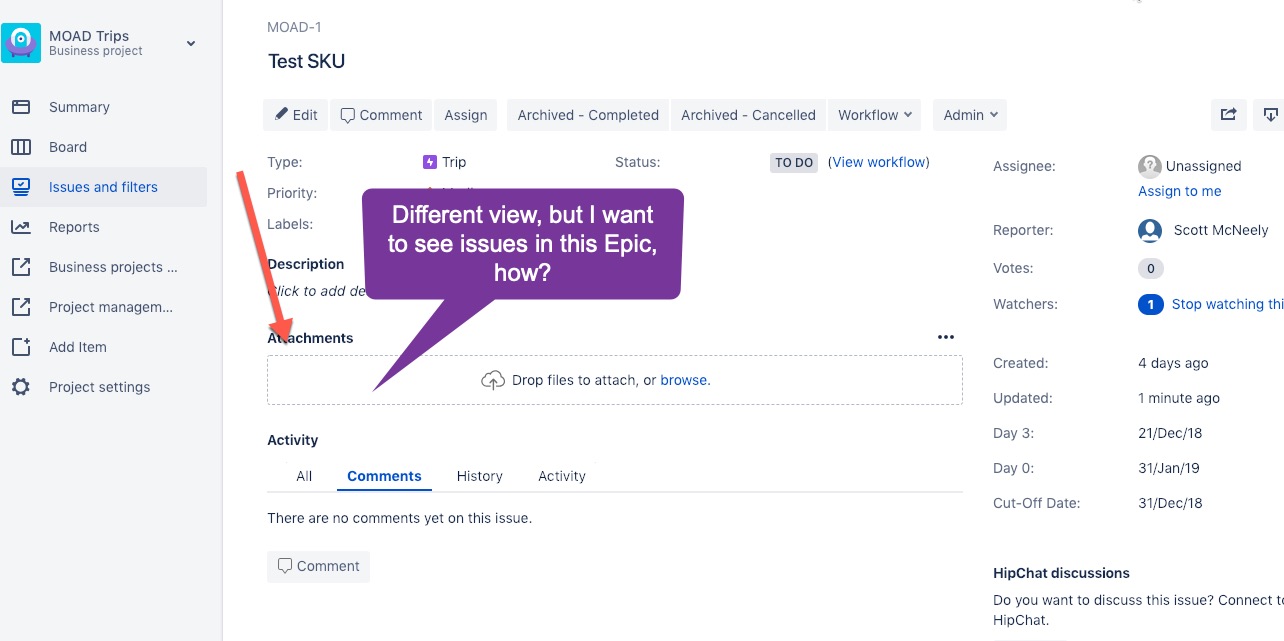Open the Summary view in sidebar
The height and width of the screenshot is (641, 1284).
(x=79, y=107)
